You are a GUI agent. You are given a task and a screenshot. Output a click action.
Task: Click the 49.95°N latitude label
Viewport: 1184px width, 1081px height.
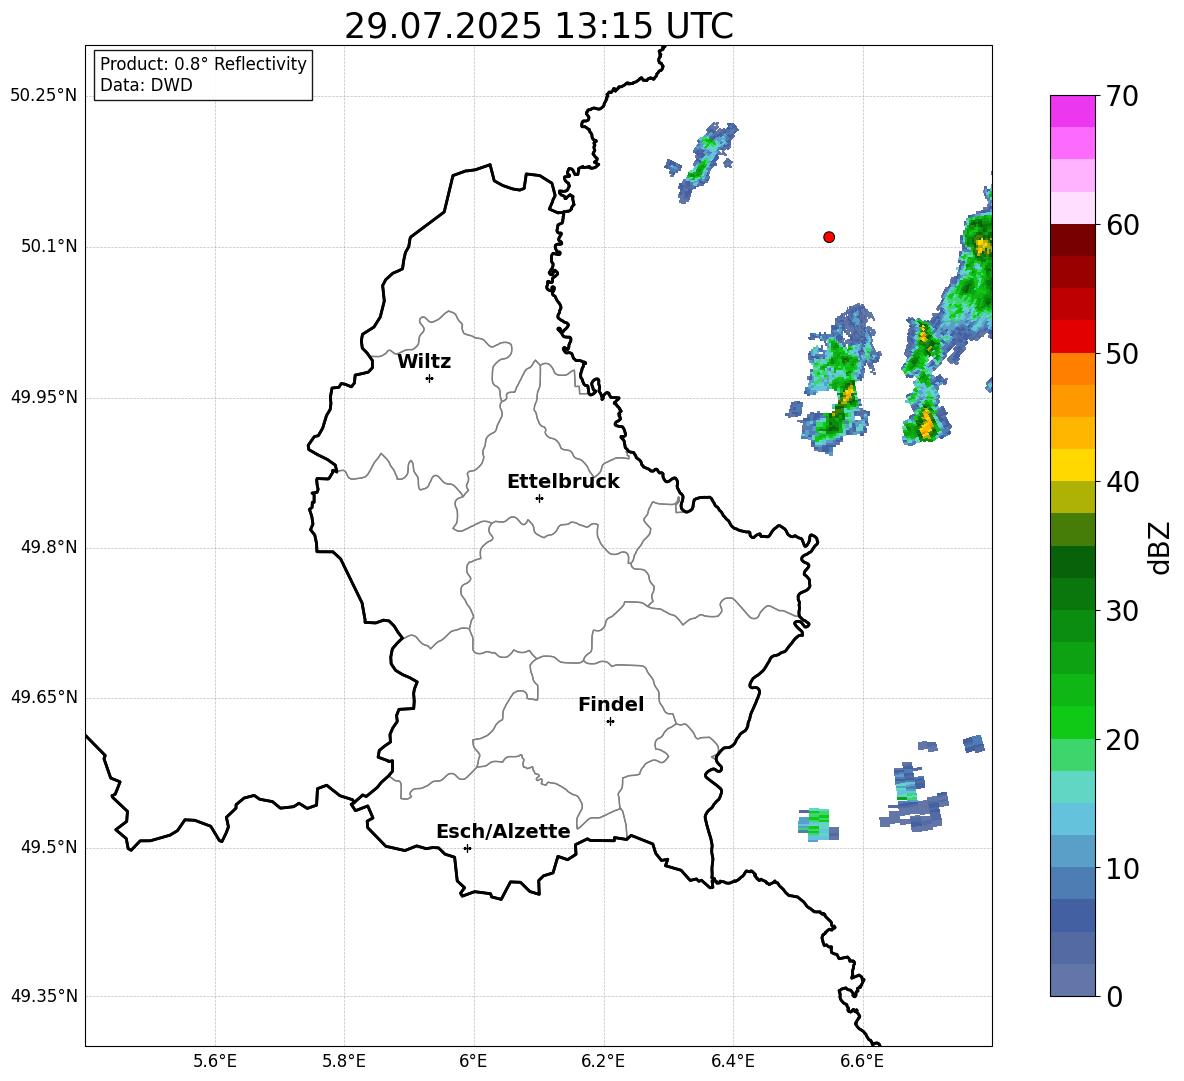(x=44, y=397)
